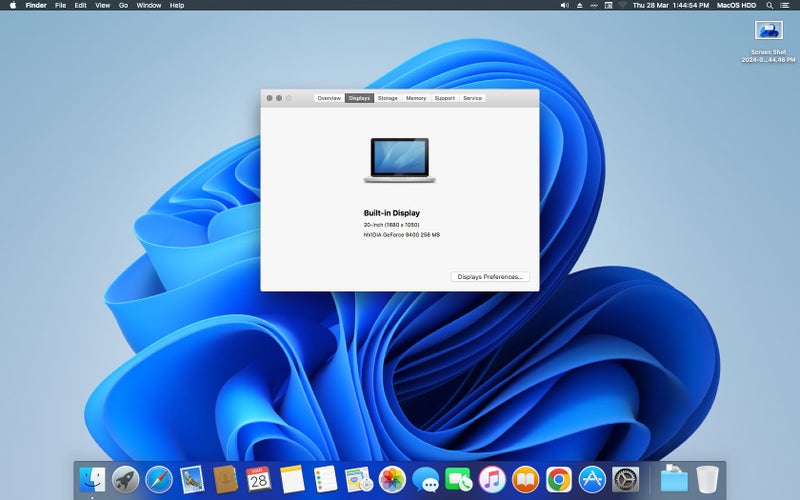Viewport: 800px width, 500px height.
Task: Open Preview image icon in dock
Action: pyautogui.click(x=359, y=480)
